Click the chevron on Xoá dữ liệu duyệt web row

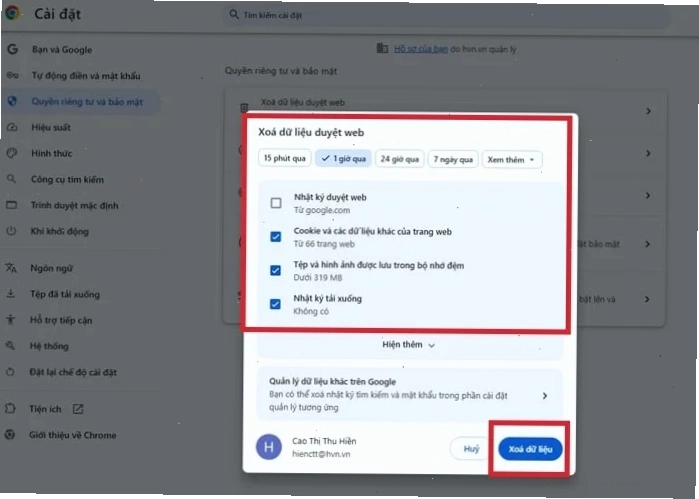[648, 111]
